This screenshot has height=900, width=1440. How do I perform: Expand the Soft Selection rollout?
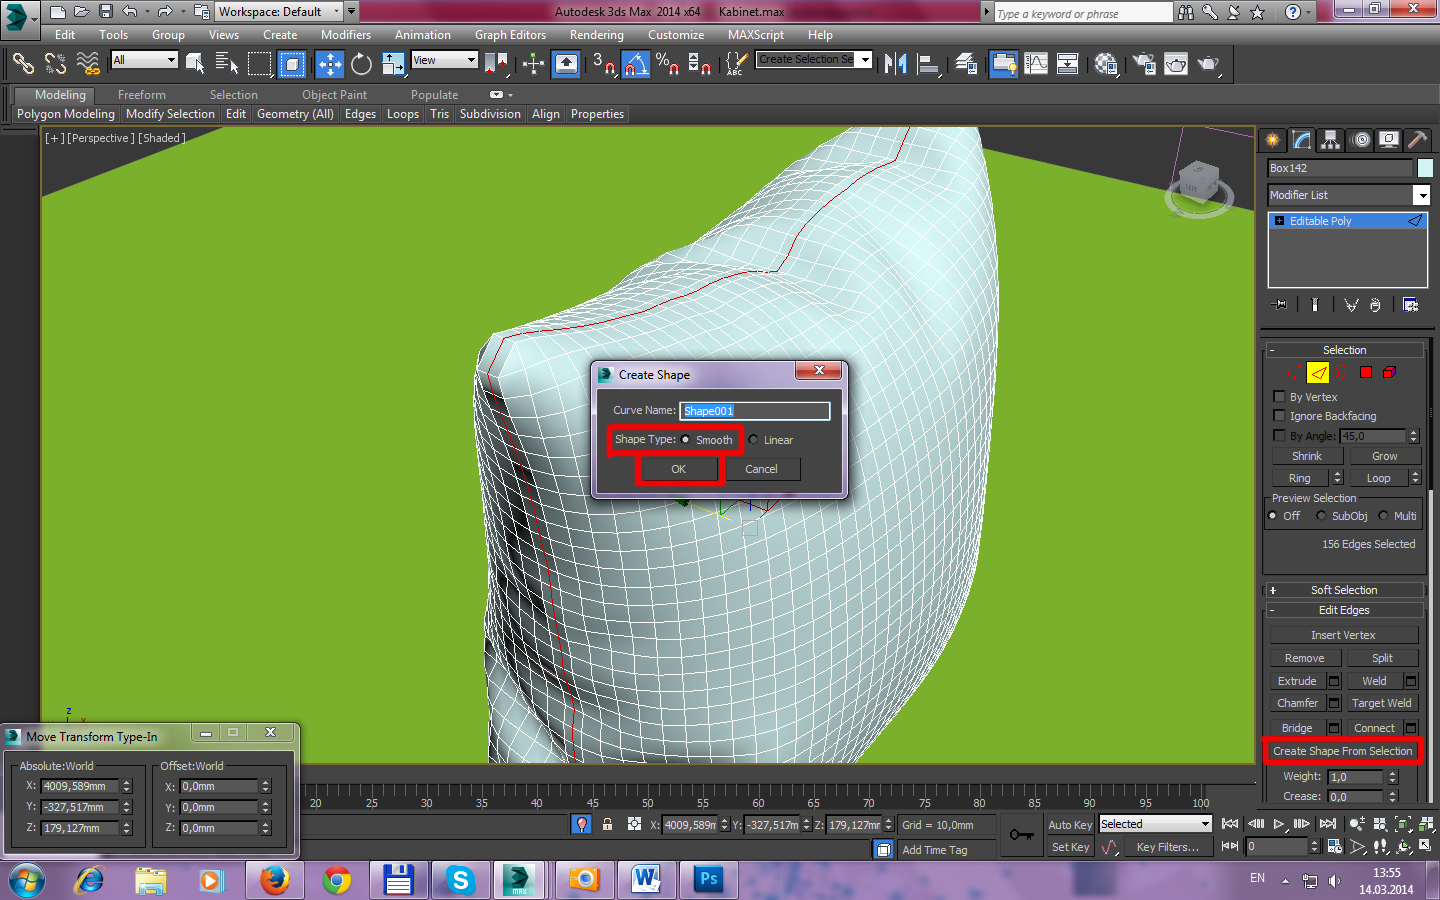point(1344,590)
